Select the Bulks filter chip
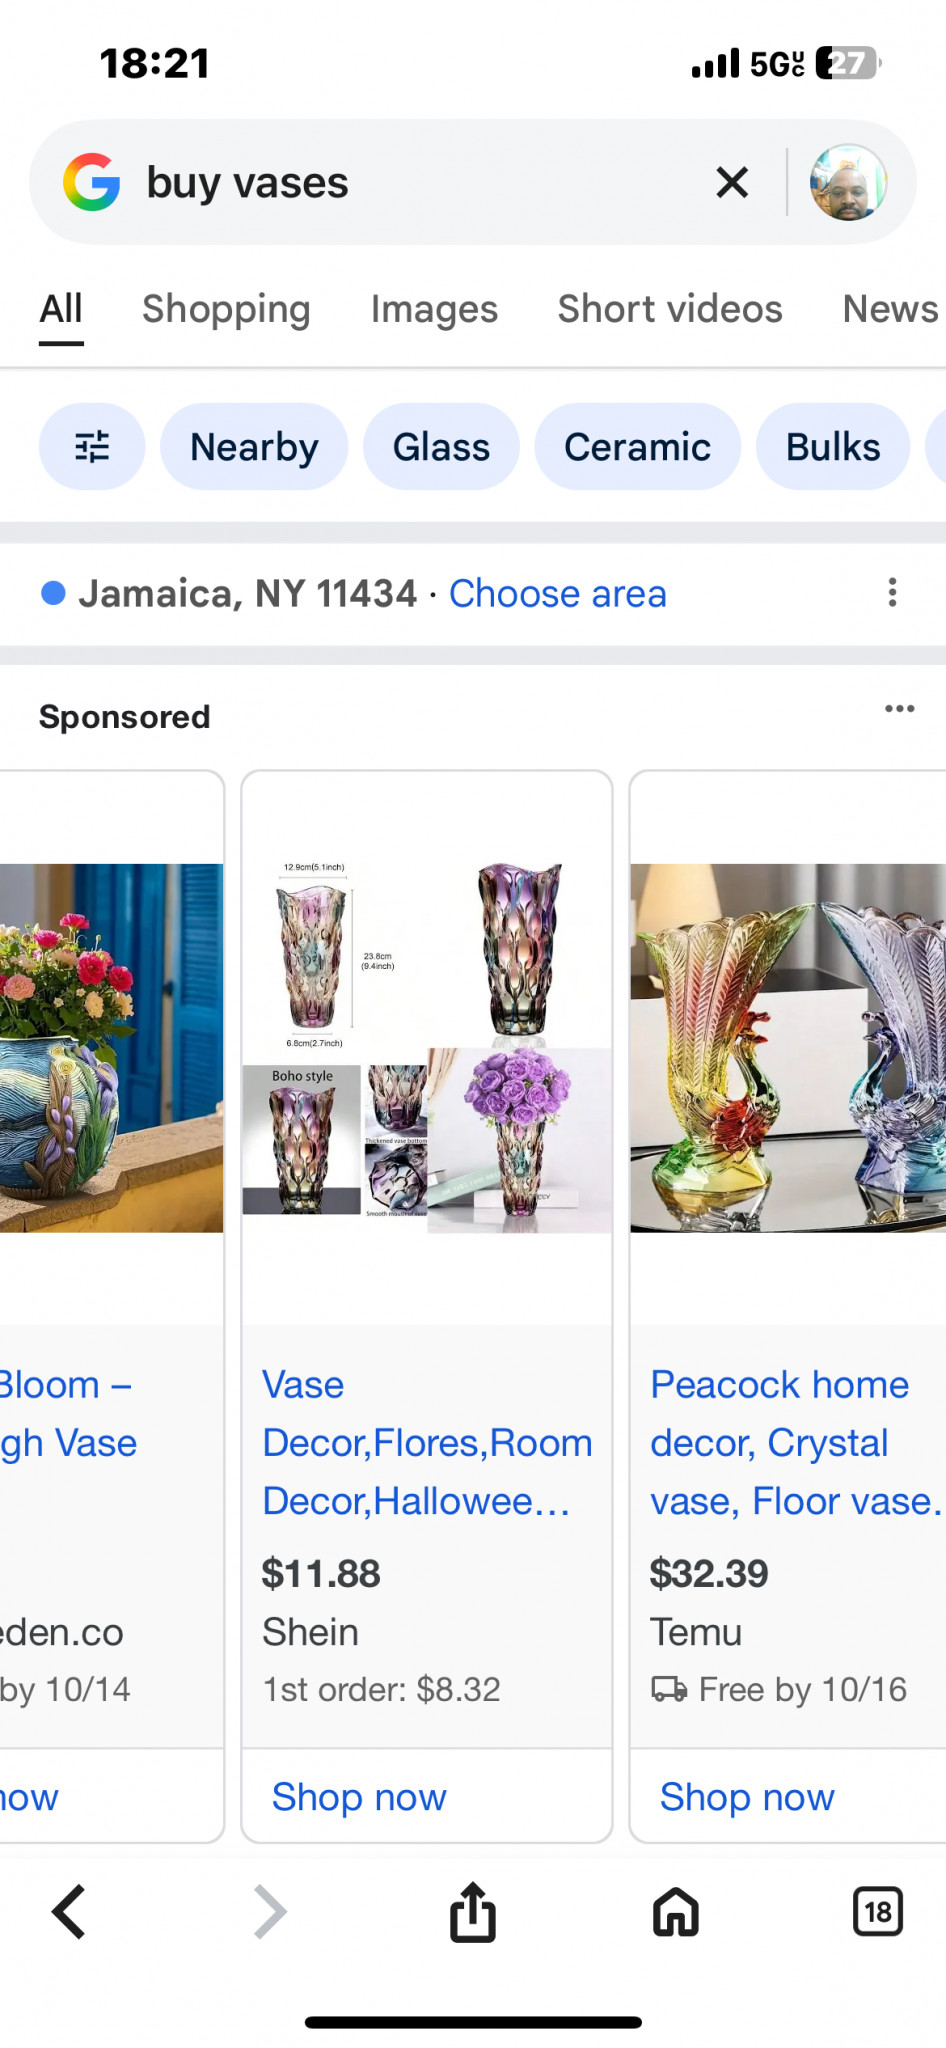This screenshot has height=2048, width=946. pos(833,447)
